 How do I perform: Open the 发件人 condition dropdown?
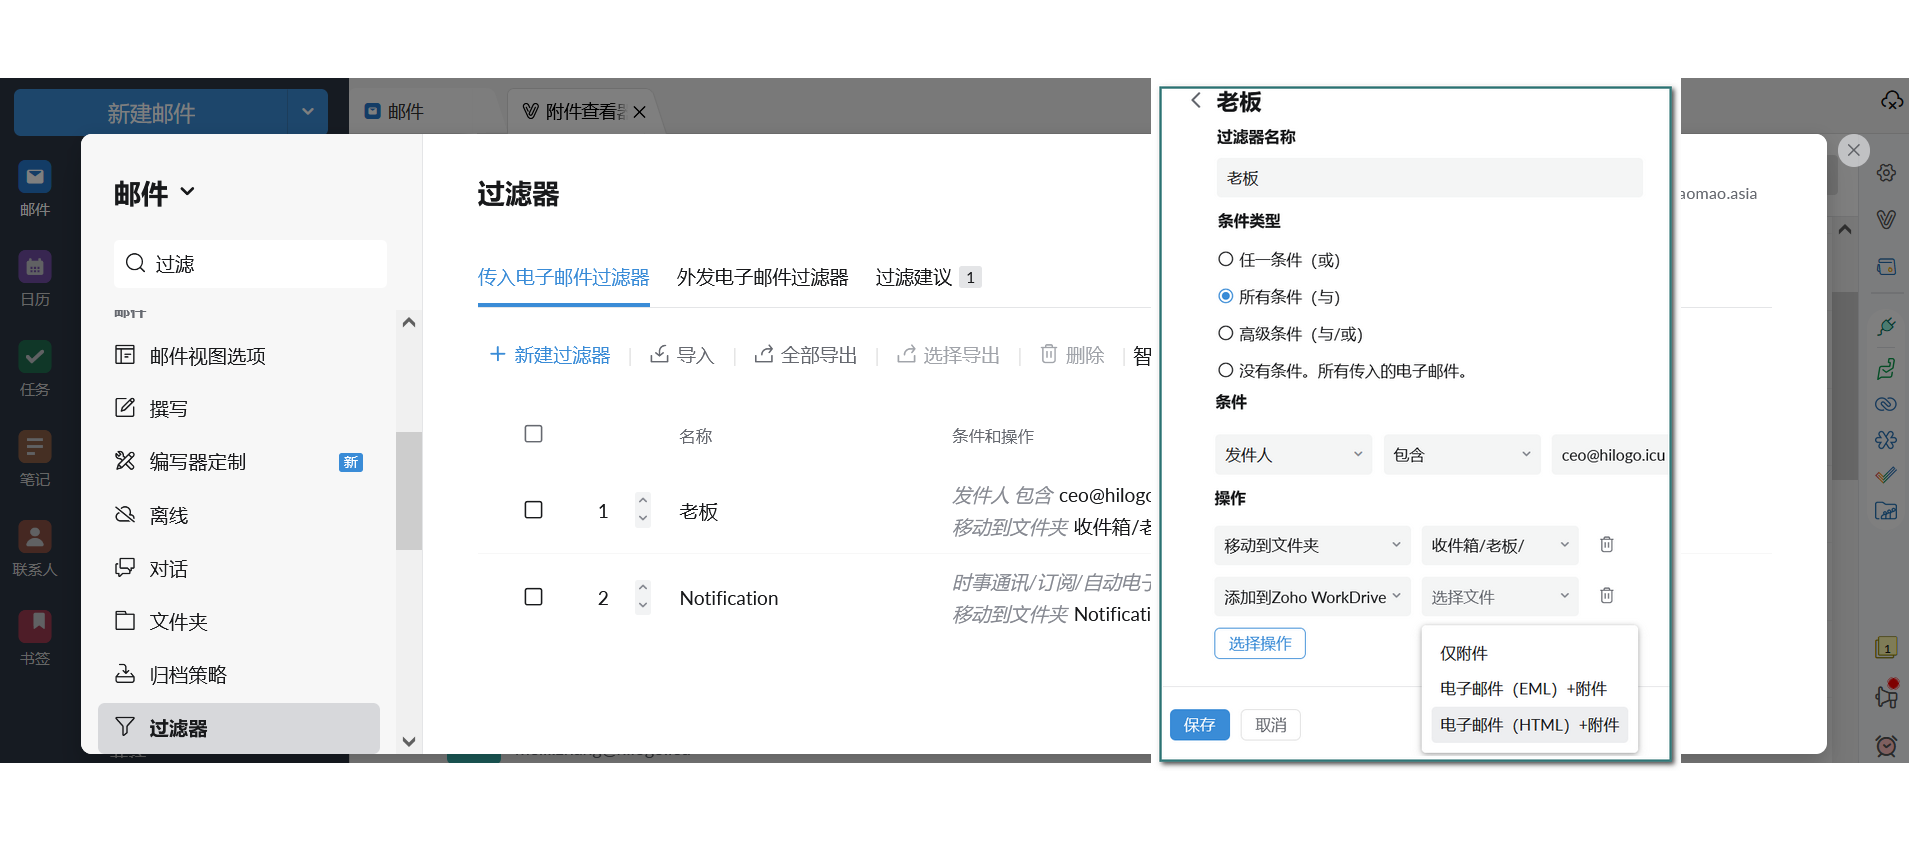click(x=1293, y=455)
